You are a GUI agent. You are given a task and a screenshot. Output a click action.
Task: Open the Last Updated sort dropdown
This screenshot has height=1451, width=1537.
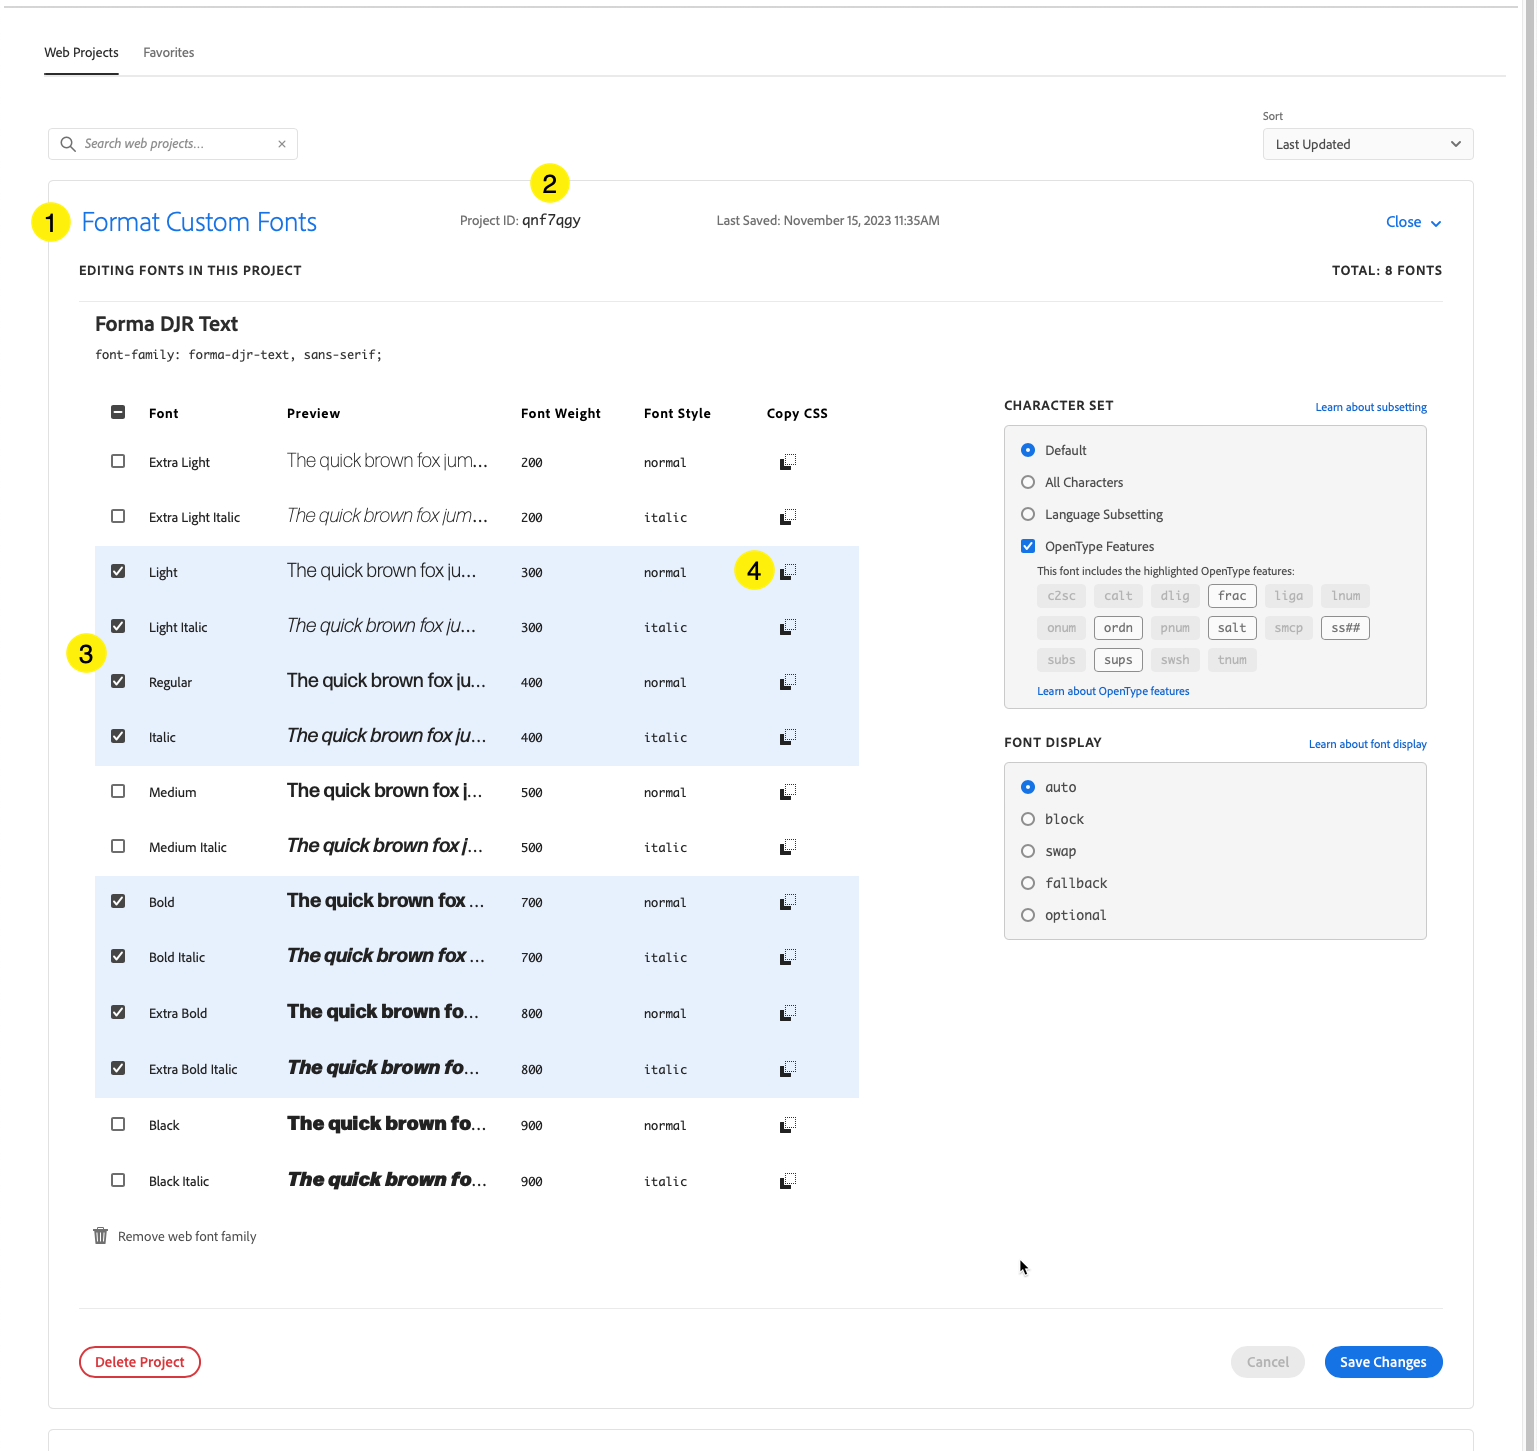[x=1368, y=144]
